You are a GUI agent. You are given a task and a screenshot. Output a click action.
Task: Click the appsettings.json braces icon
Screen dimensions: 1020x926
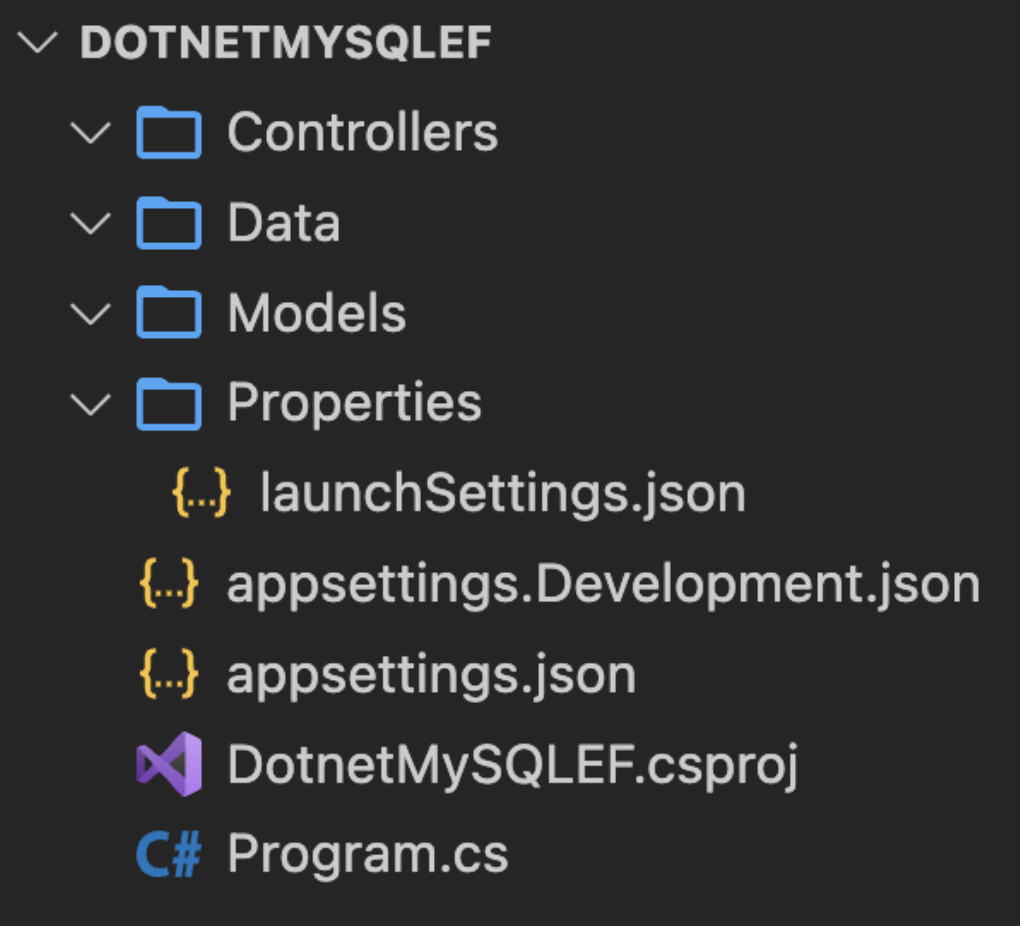[169, 675]
